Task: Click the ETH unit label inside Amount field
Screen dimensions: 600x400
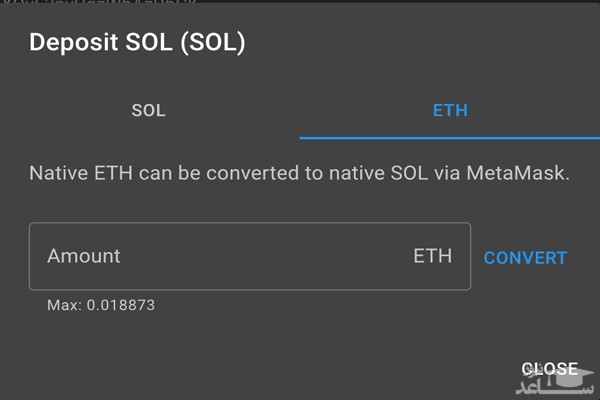Action: [432, 256]
